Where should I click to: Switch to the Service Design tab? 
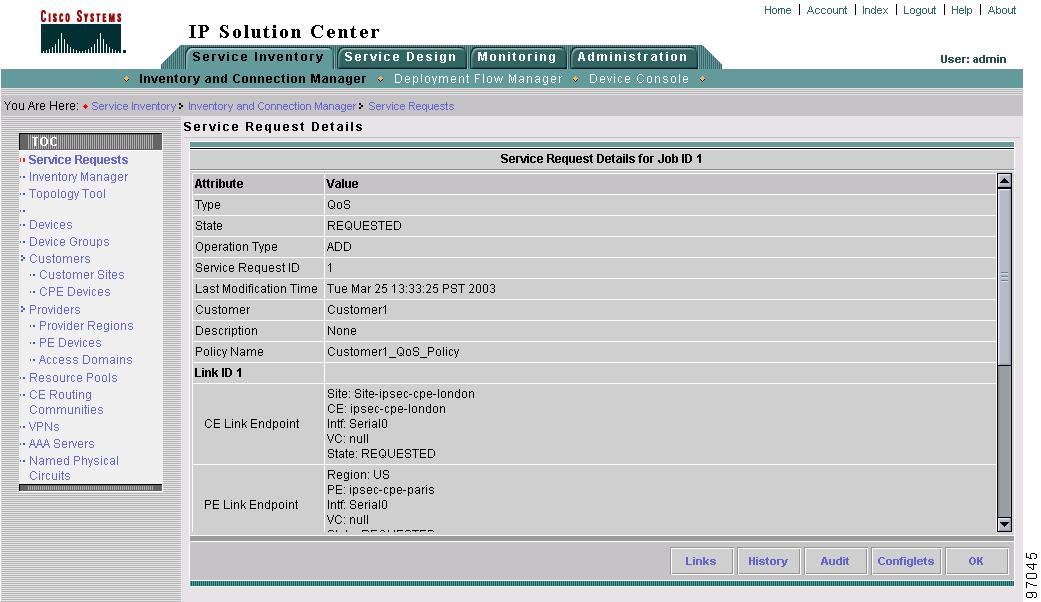tap(400, 57)
